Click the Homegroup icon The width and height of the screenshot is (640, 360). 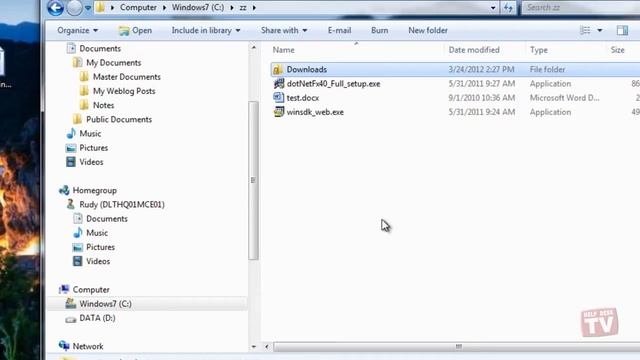pos(64,190)
